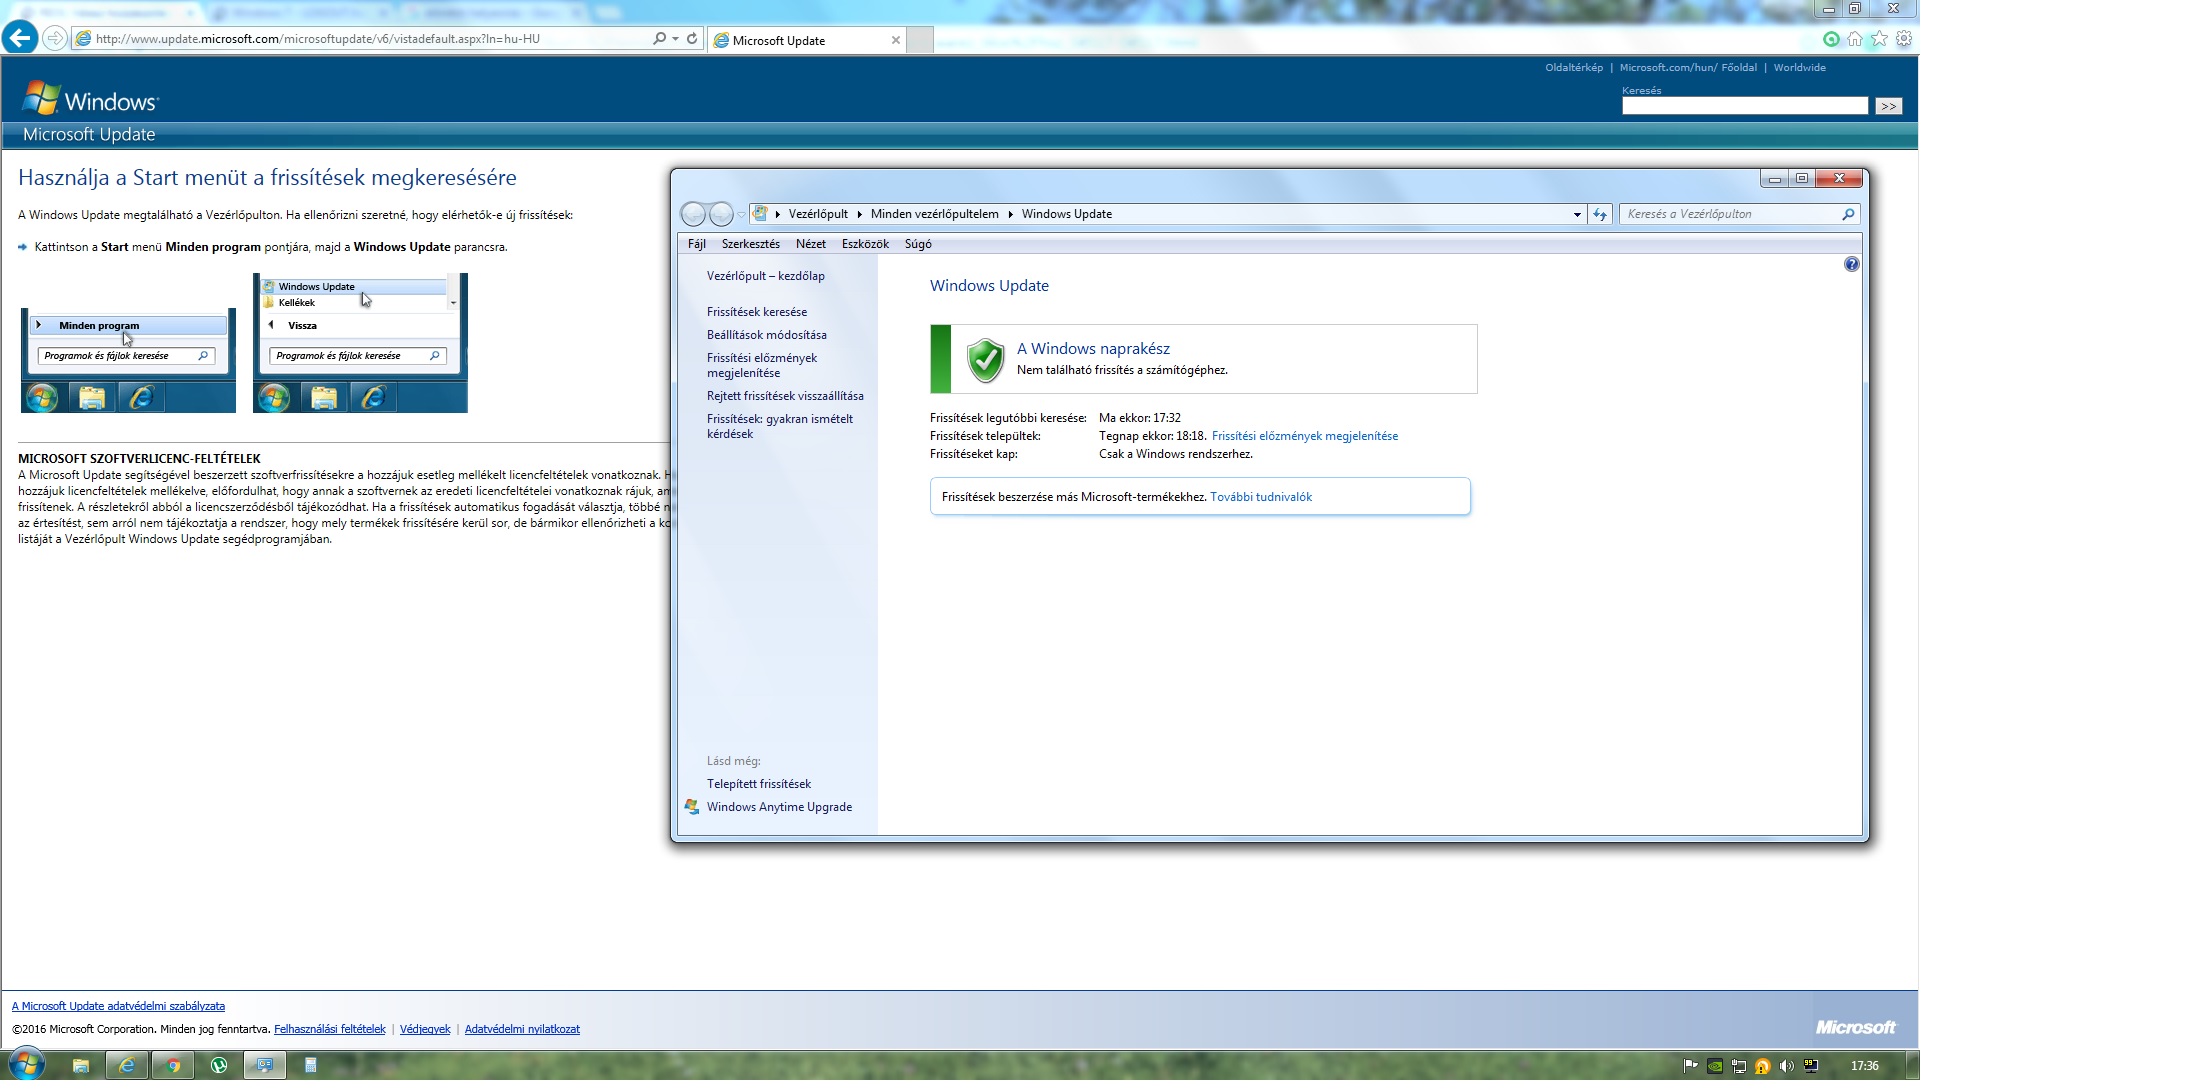Expand arrow after Minden vezérlőpultelem in breadcrumb
This screenshot has height=1089, width=2190.
[1010, 214]
